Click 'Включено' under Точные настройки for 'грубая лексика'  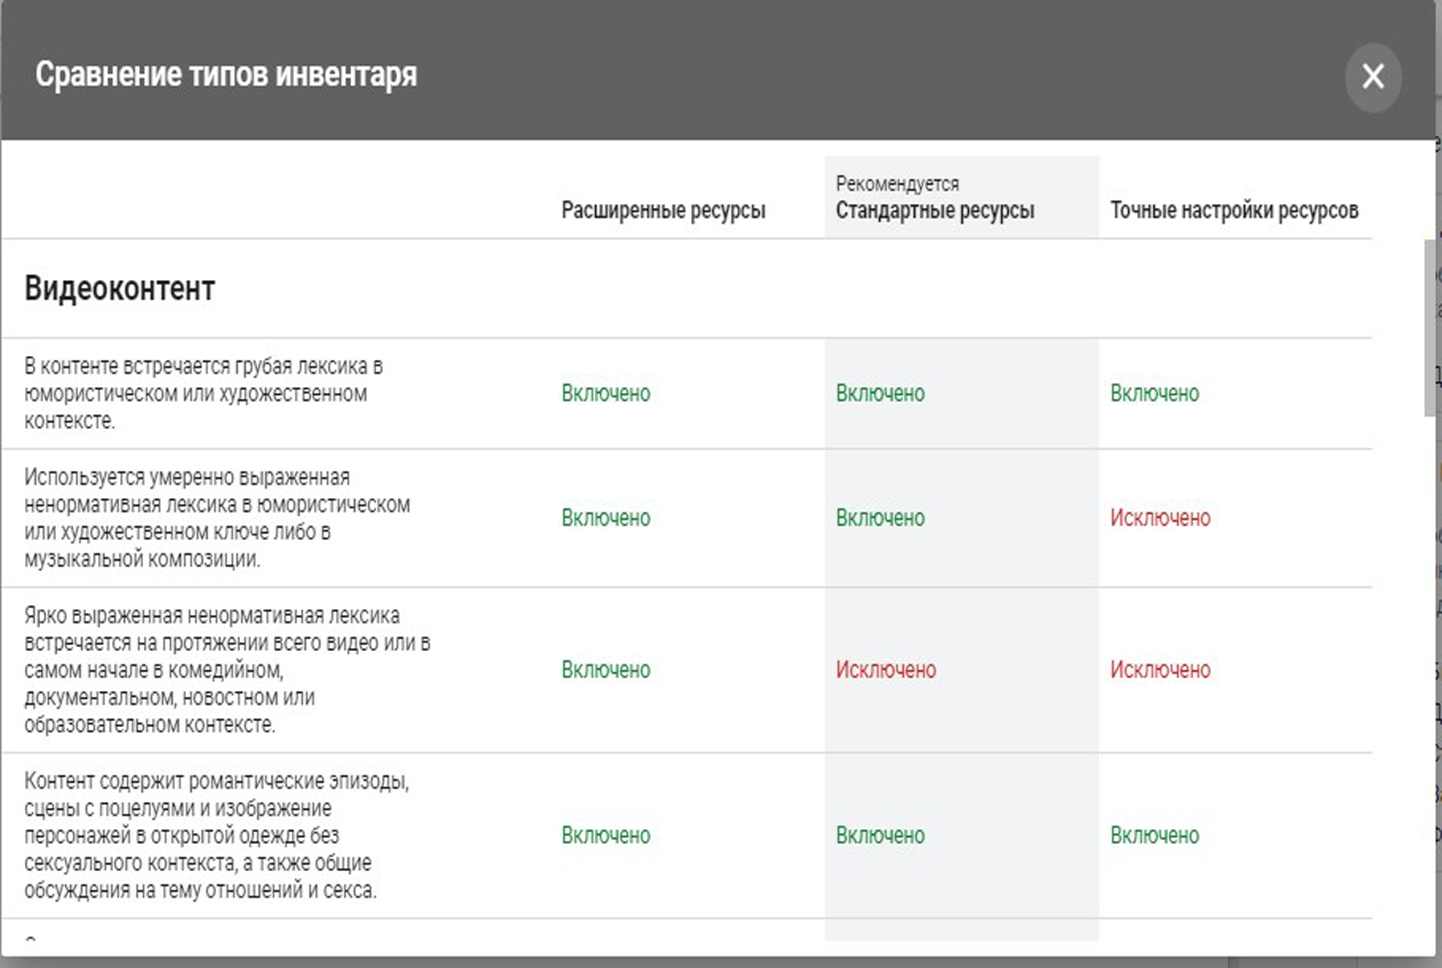(1154, 393)
